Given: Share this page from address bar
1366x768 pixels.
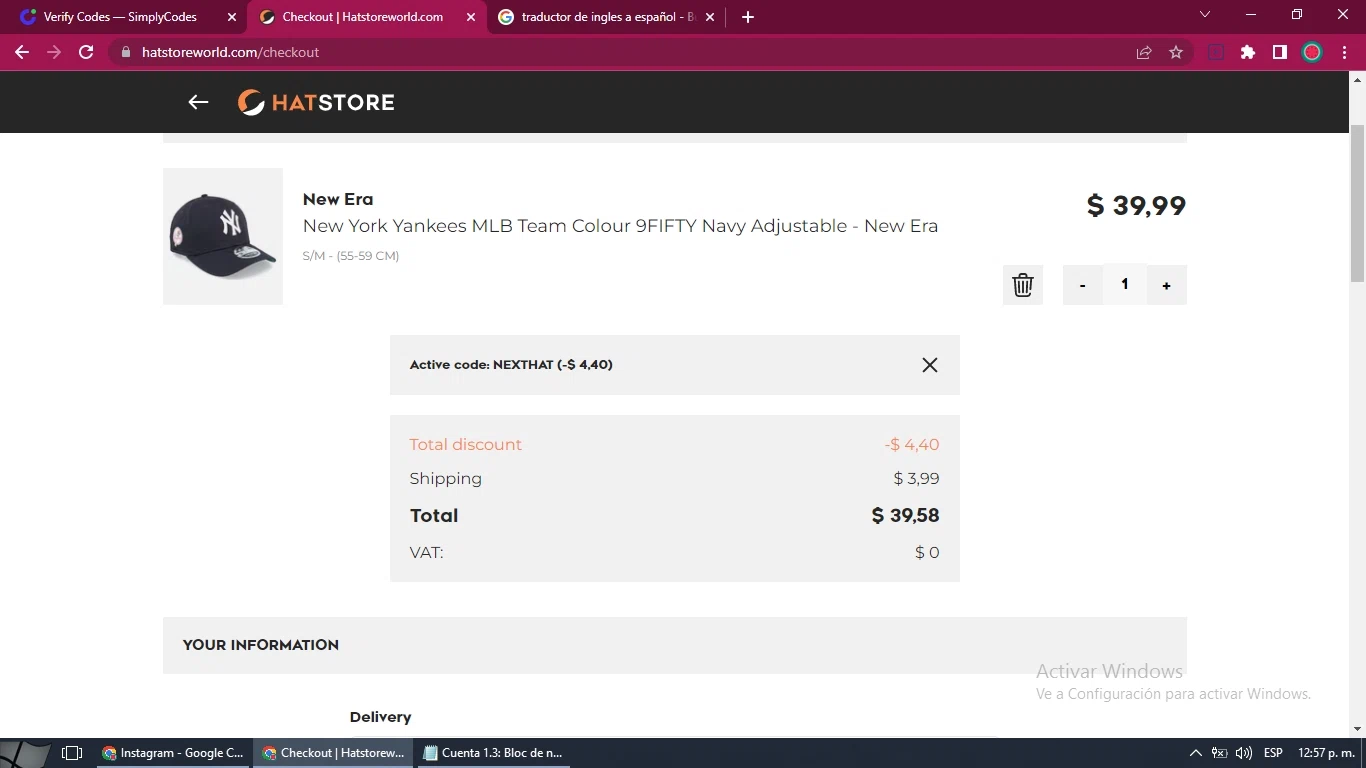Looking at the screenshot, I should pyautogui.click(x=1144, y=52).
